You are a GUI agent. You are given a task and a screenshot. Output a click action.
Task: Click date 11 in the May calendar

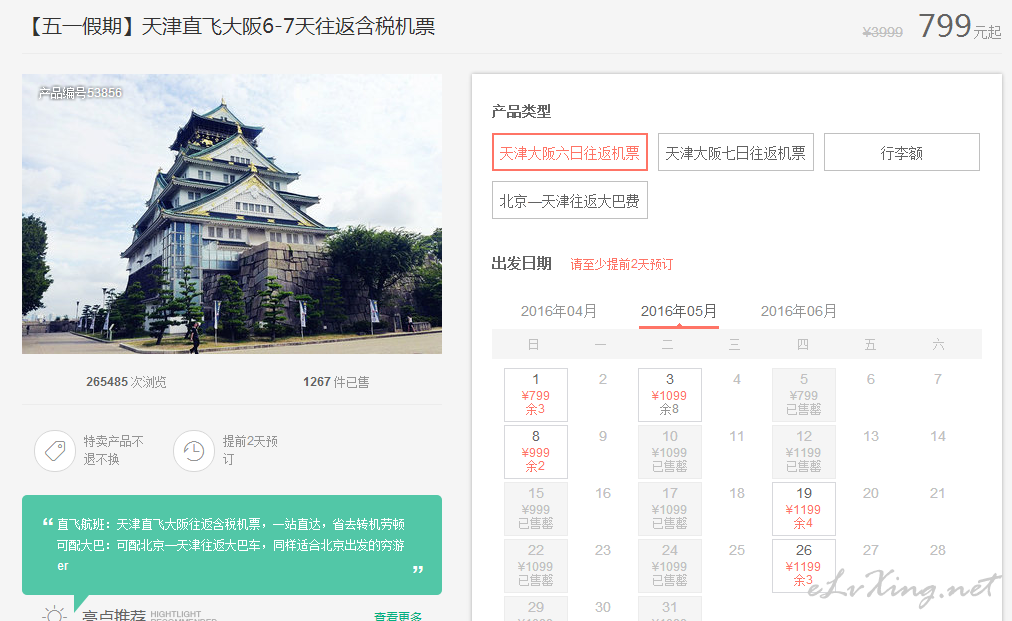click(x=736, y=436)
